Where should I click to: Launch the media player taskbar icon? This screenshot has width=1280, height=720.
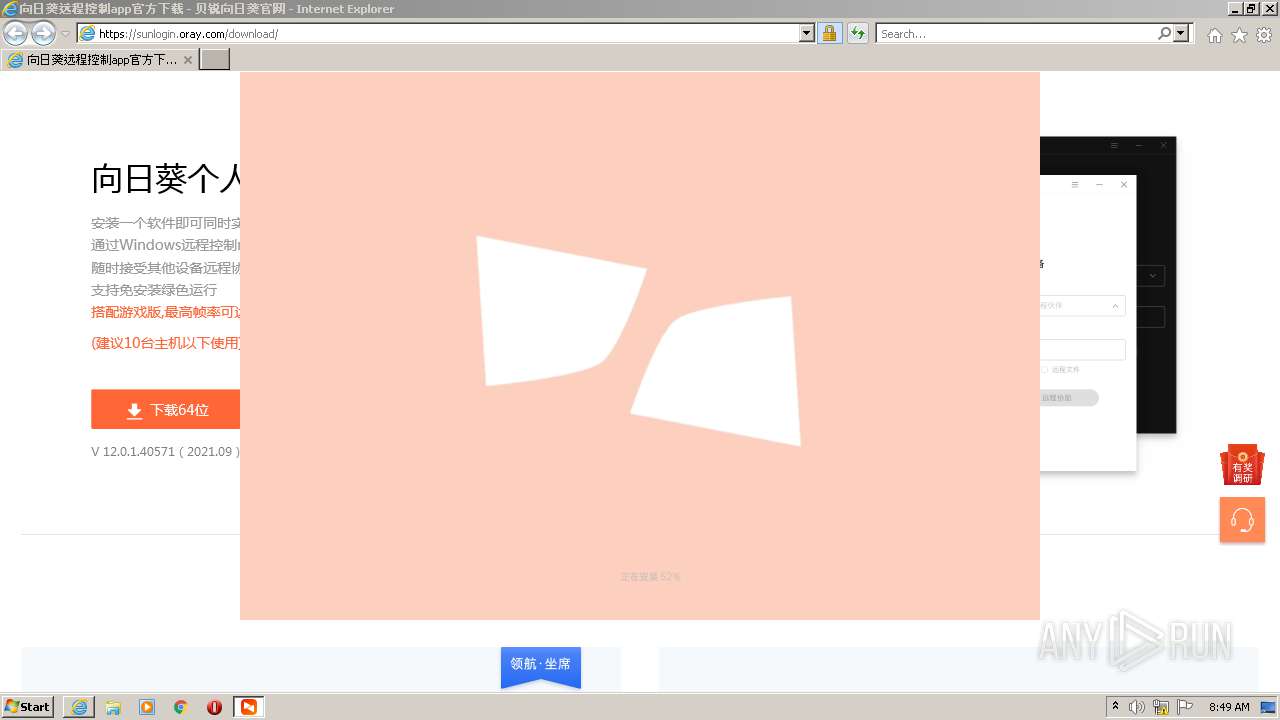tap(147, 707)
